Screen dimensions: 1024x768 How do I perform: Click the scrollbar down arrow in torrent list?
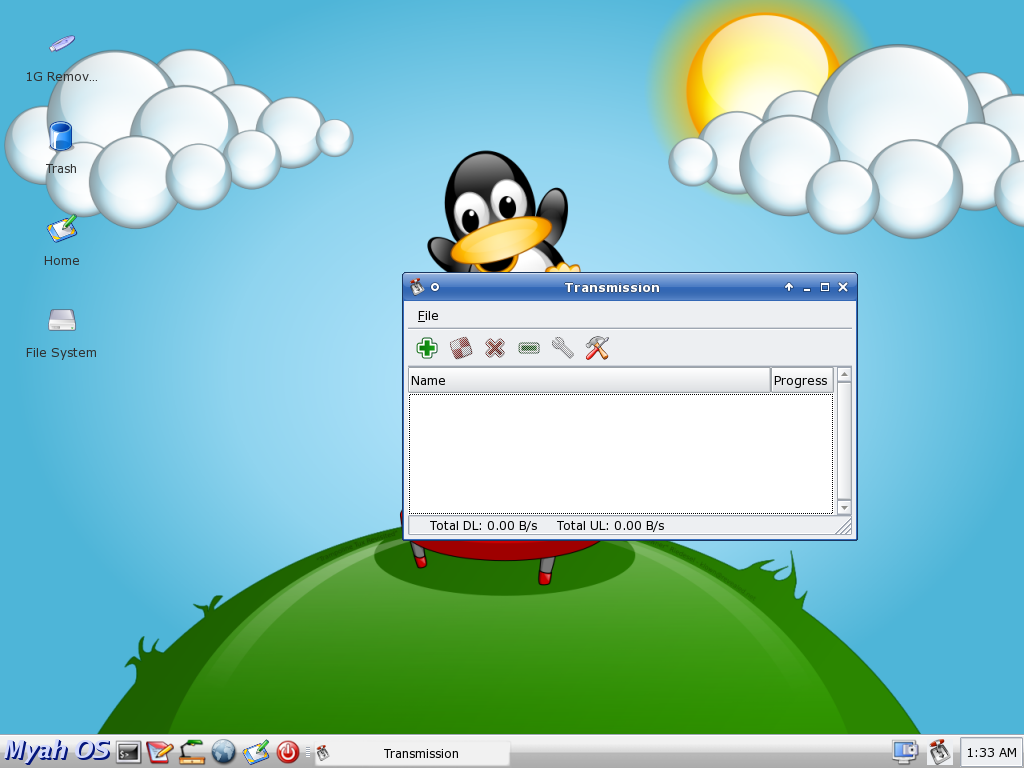(x=844, y=507)
